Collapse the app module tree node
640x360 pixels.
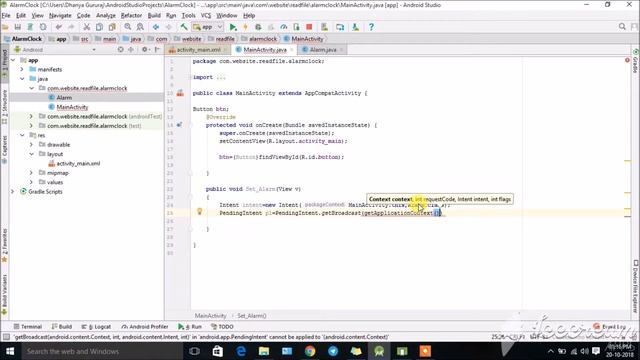[x=13, y=60]
